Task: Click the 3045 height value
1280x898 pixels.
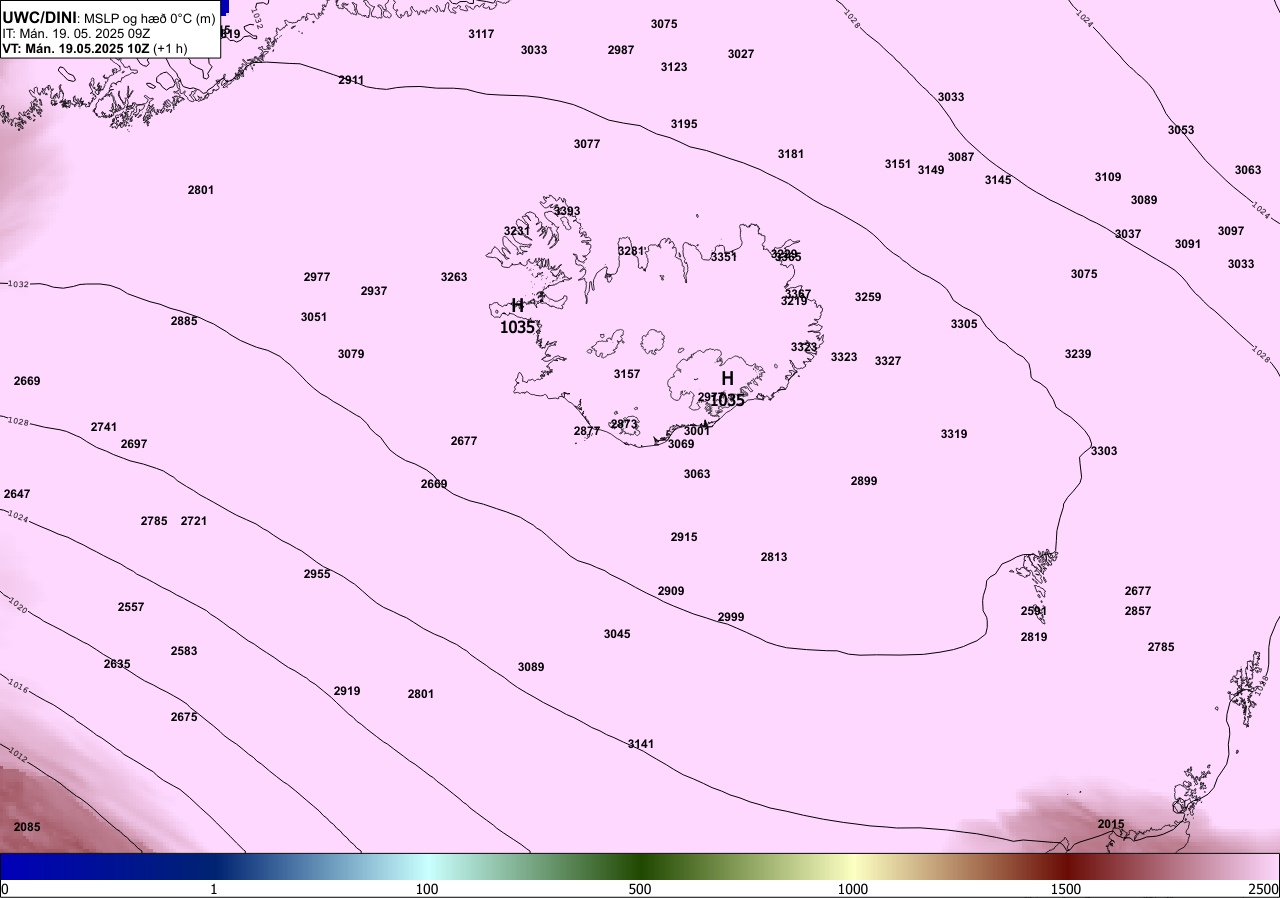Action: [x=617, y=634]
